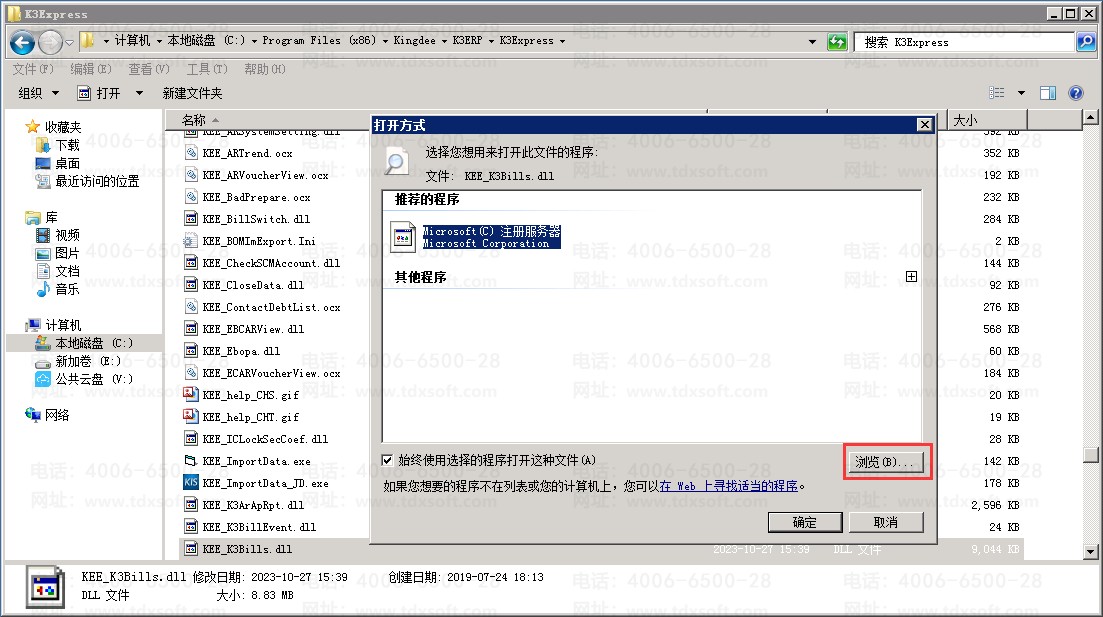Click the 公共云盘 (V:) drive icon
Image resolution: width=1103 pixels, height=617 pixels.
(x=44, y=379)
